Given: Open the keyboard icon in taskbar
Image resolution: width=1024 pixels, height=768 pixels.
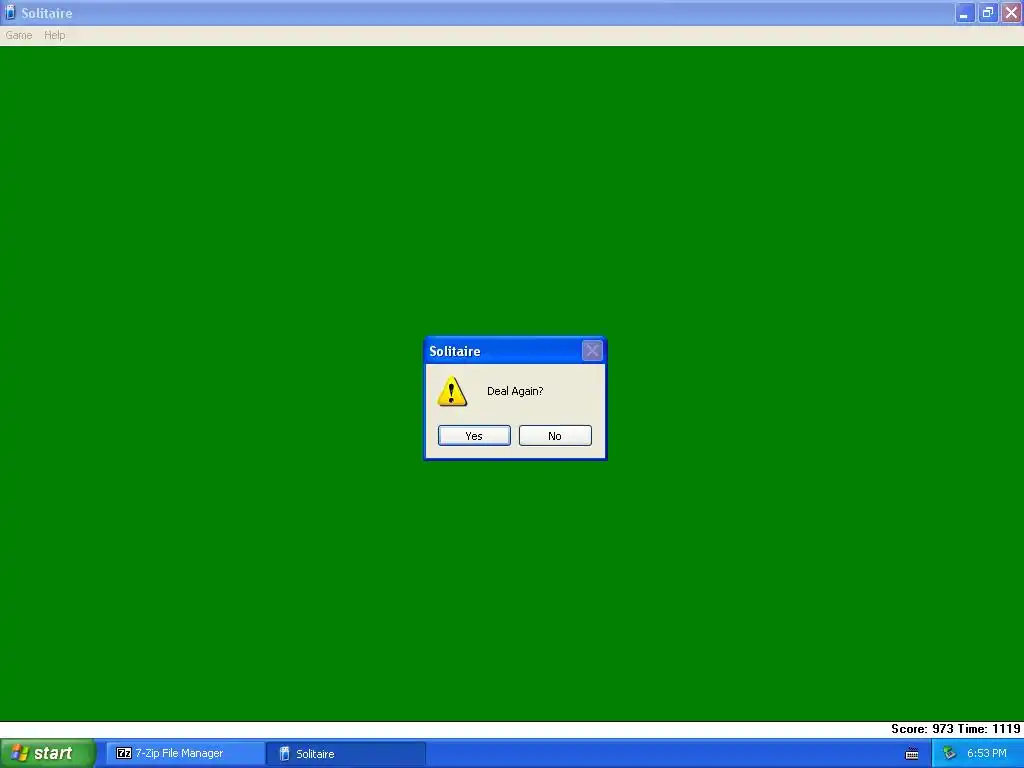Looking at the screenshot, I should (912, 754).
